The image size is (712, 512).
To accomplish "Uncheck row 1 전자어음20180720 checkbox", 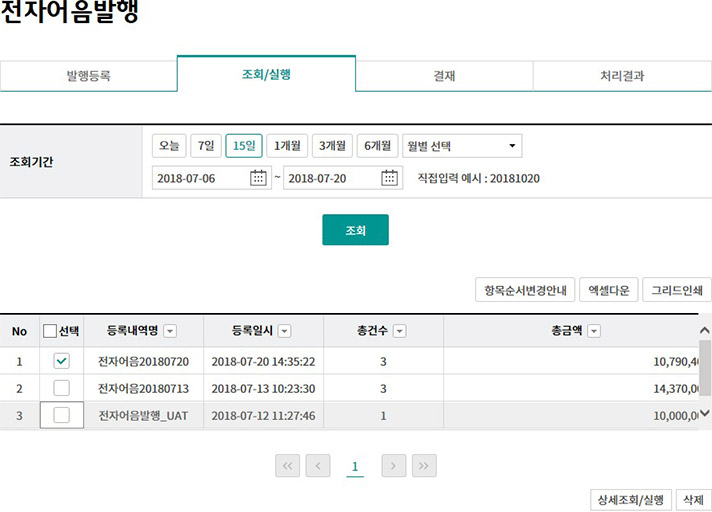I will coord(61,361).
